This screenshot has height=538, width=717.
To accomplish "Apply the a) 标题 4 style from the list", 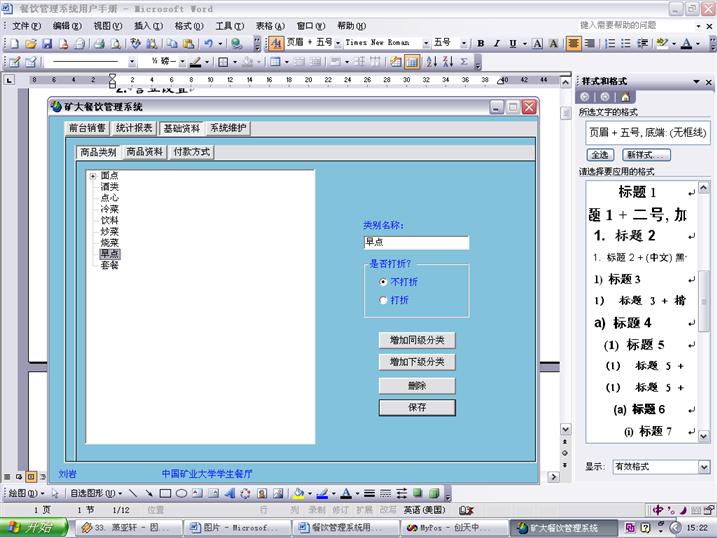I will click(x=642, y=323).
